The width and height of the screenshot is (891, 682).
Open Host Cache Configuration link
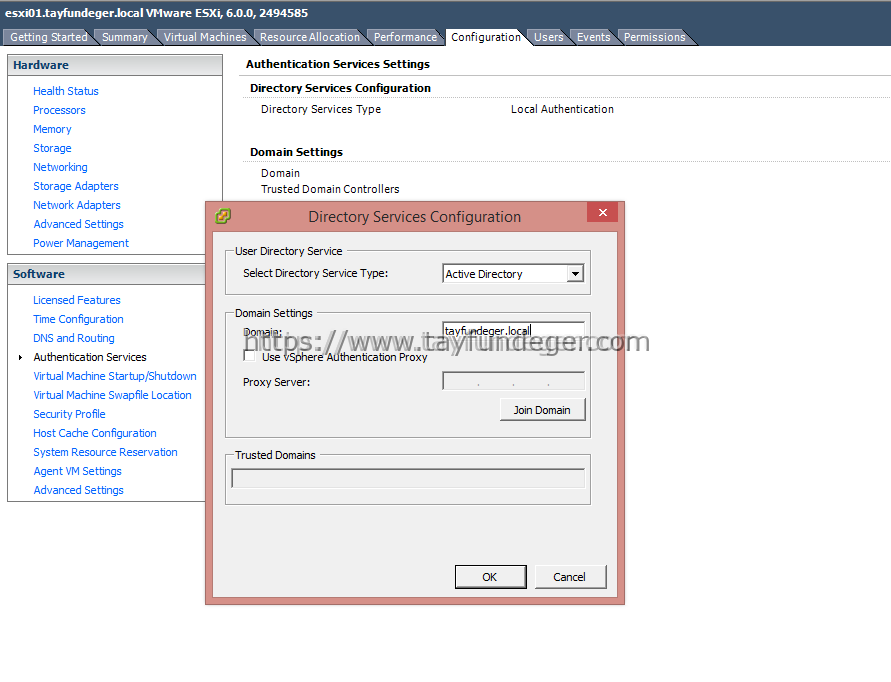point(95,433)
